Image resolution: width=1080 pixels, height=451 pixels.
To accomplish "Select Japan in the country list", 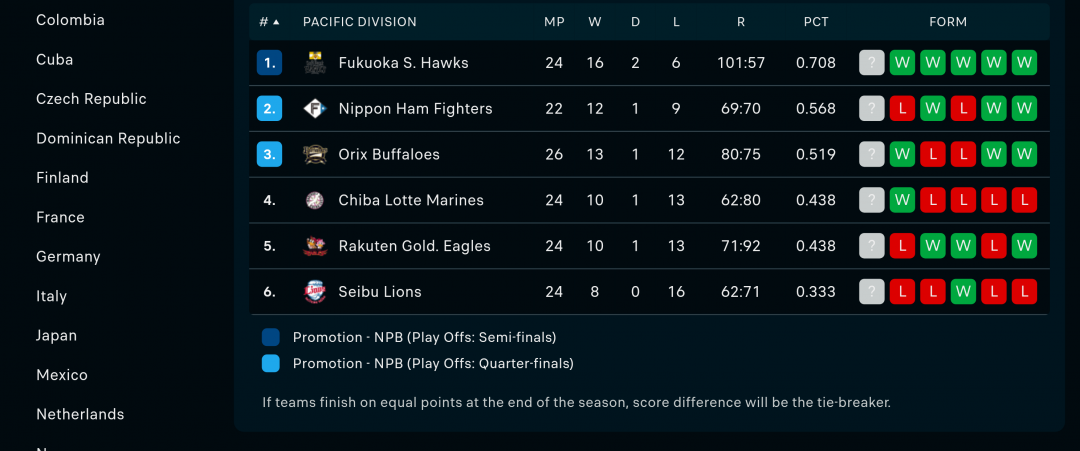I will [x=56, y=335].
